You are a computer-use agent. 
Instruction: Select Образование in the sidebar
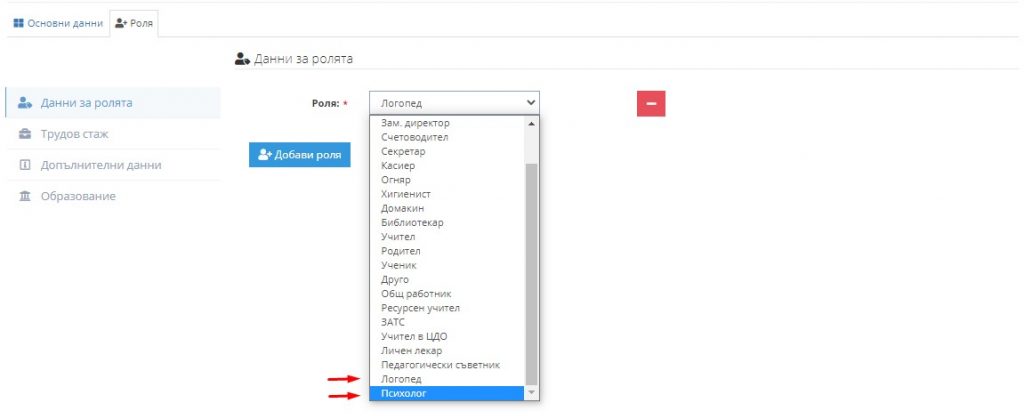click(78, 196)
